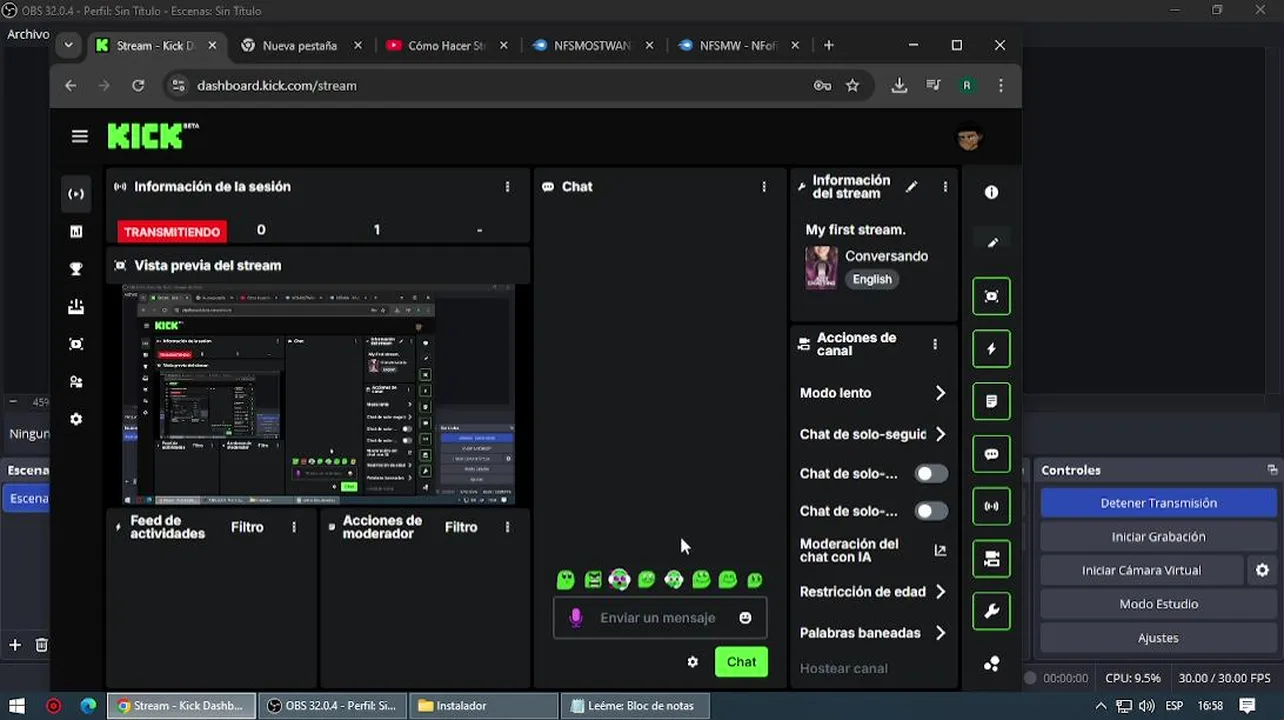Click the pencil icon in right widget toolbar

(991, 242)
